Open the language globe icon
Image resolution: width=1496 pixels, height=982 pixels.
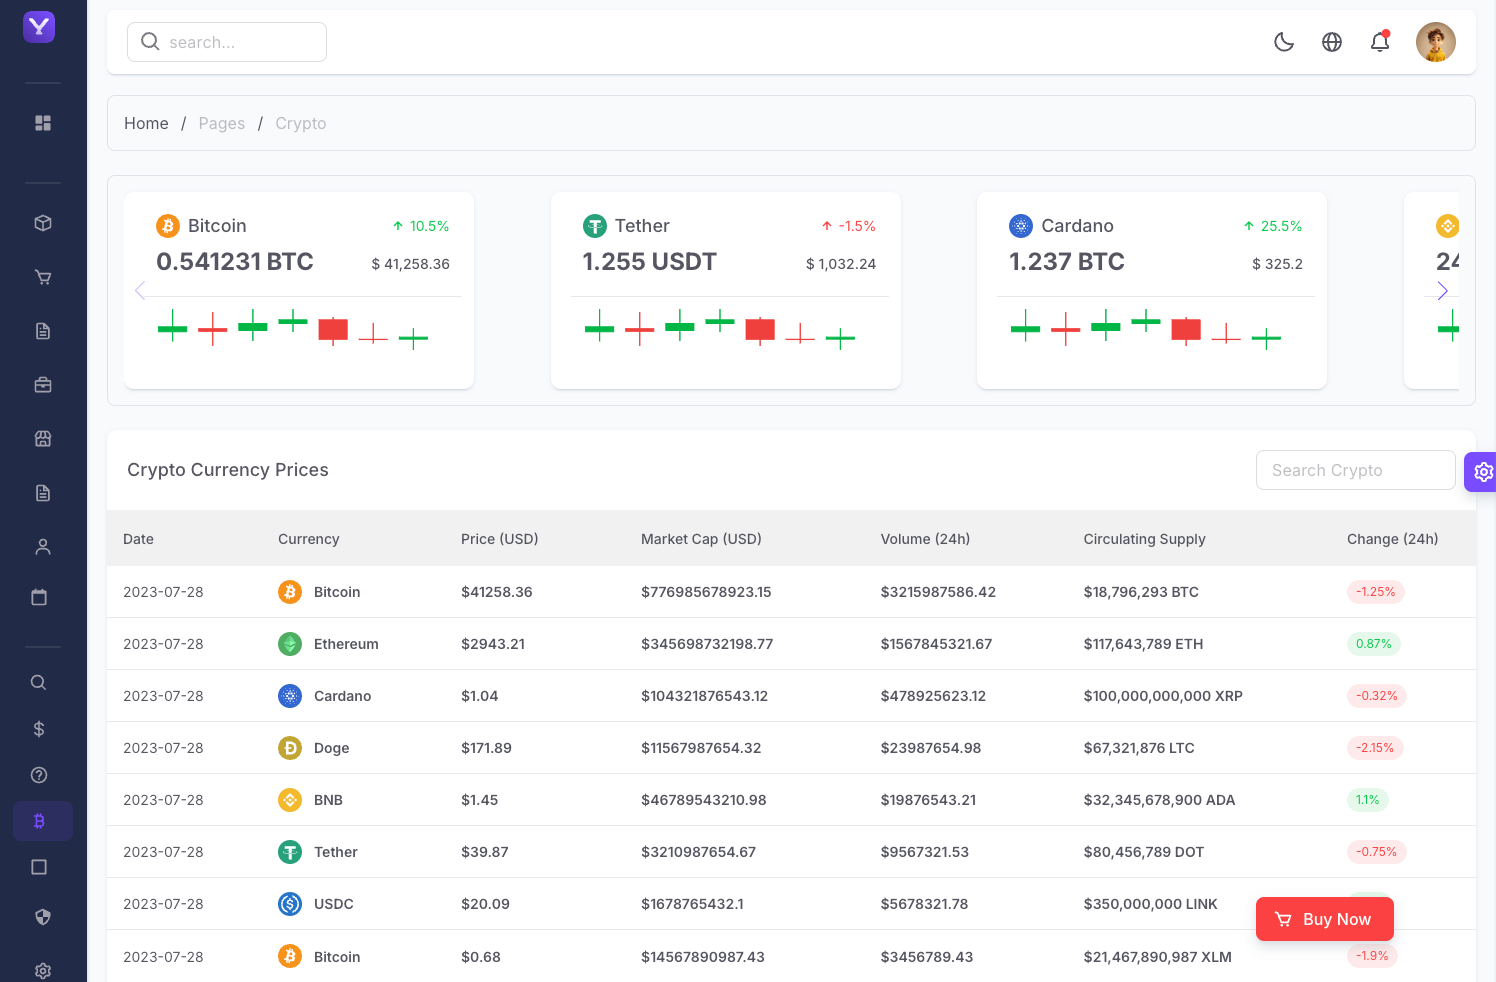coord(1332,42)
